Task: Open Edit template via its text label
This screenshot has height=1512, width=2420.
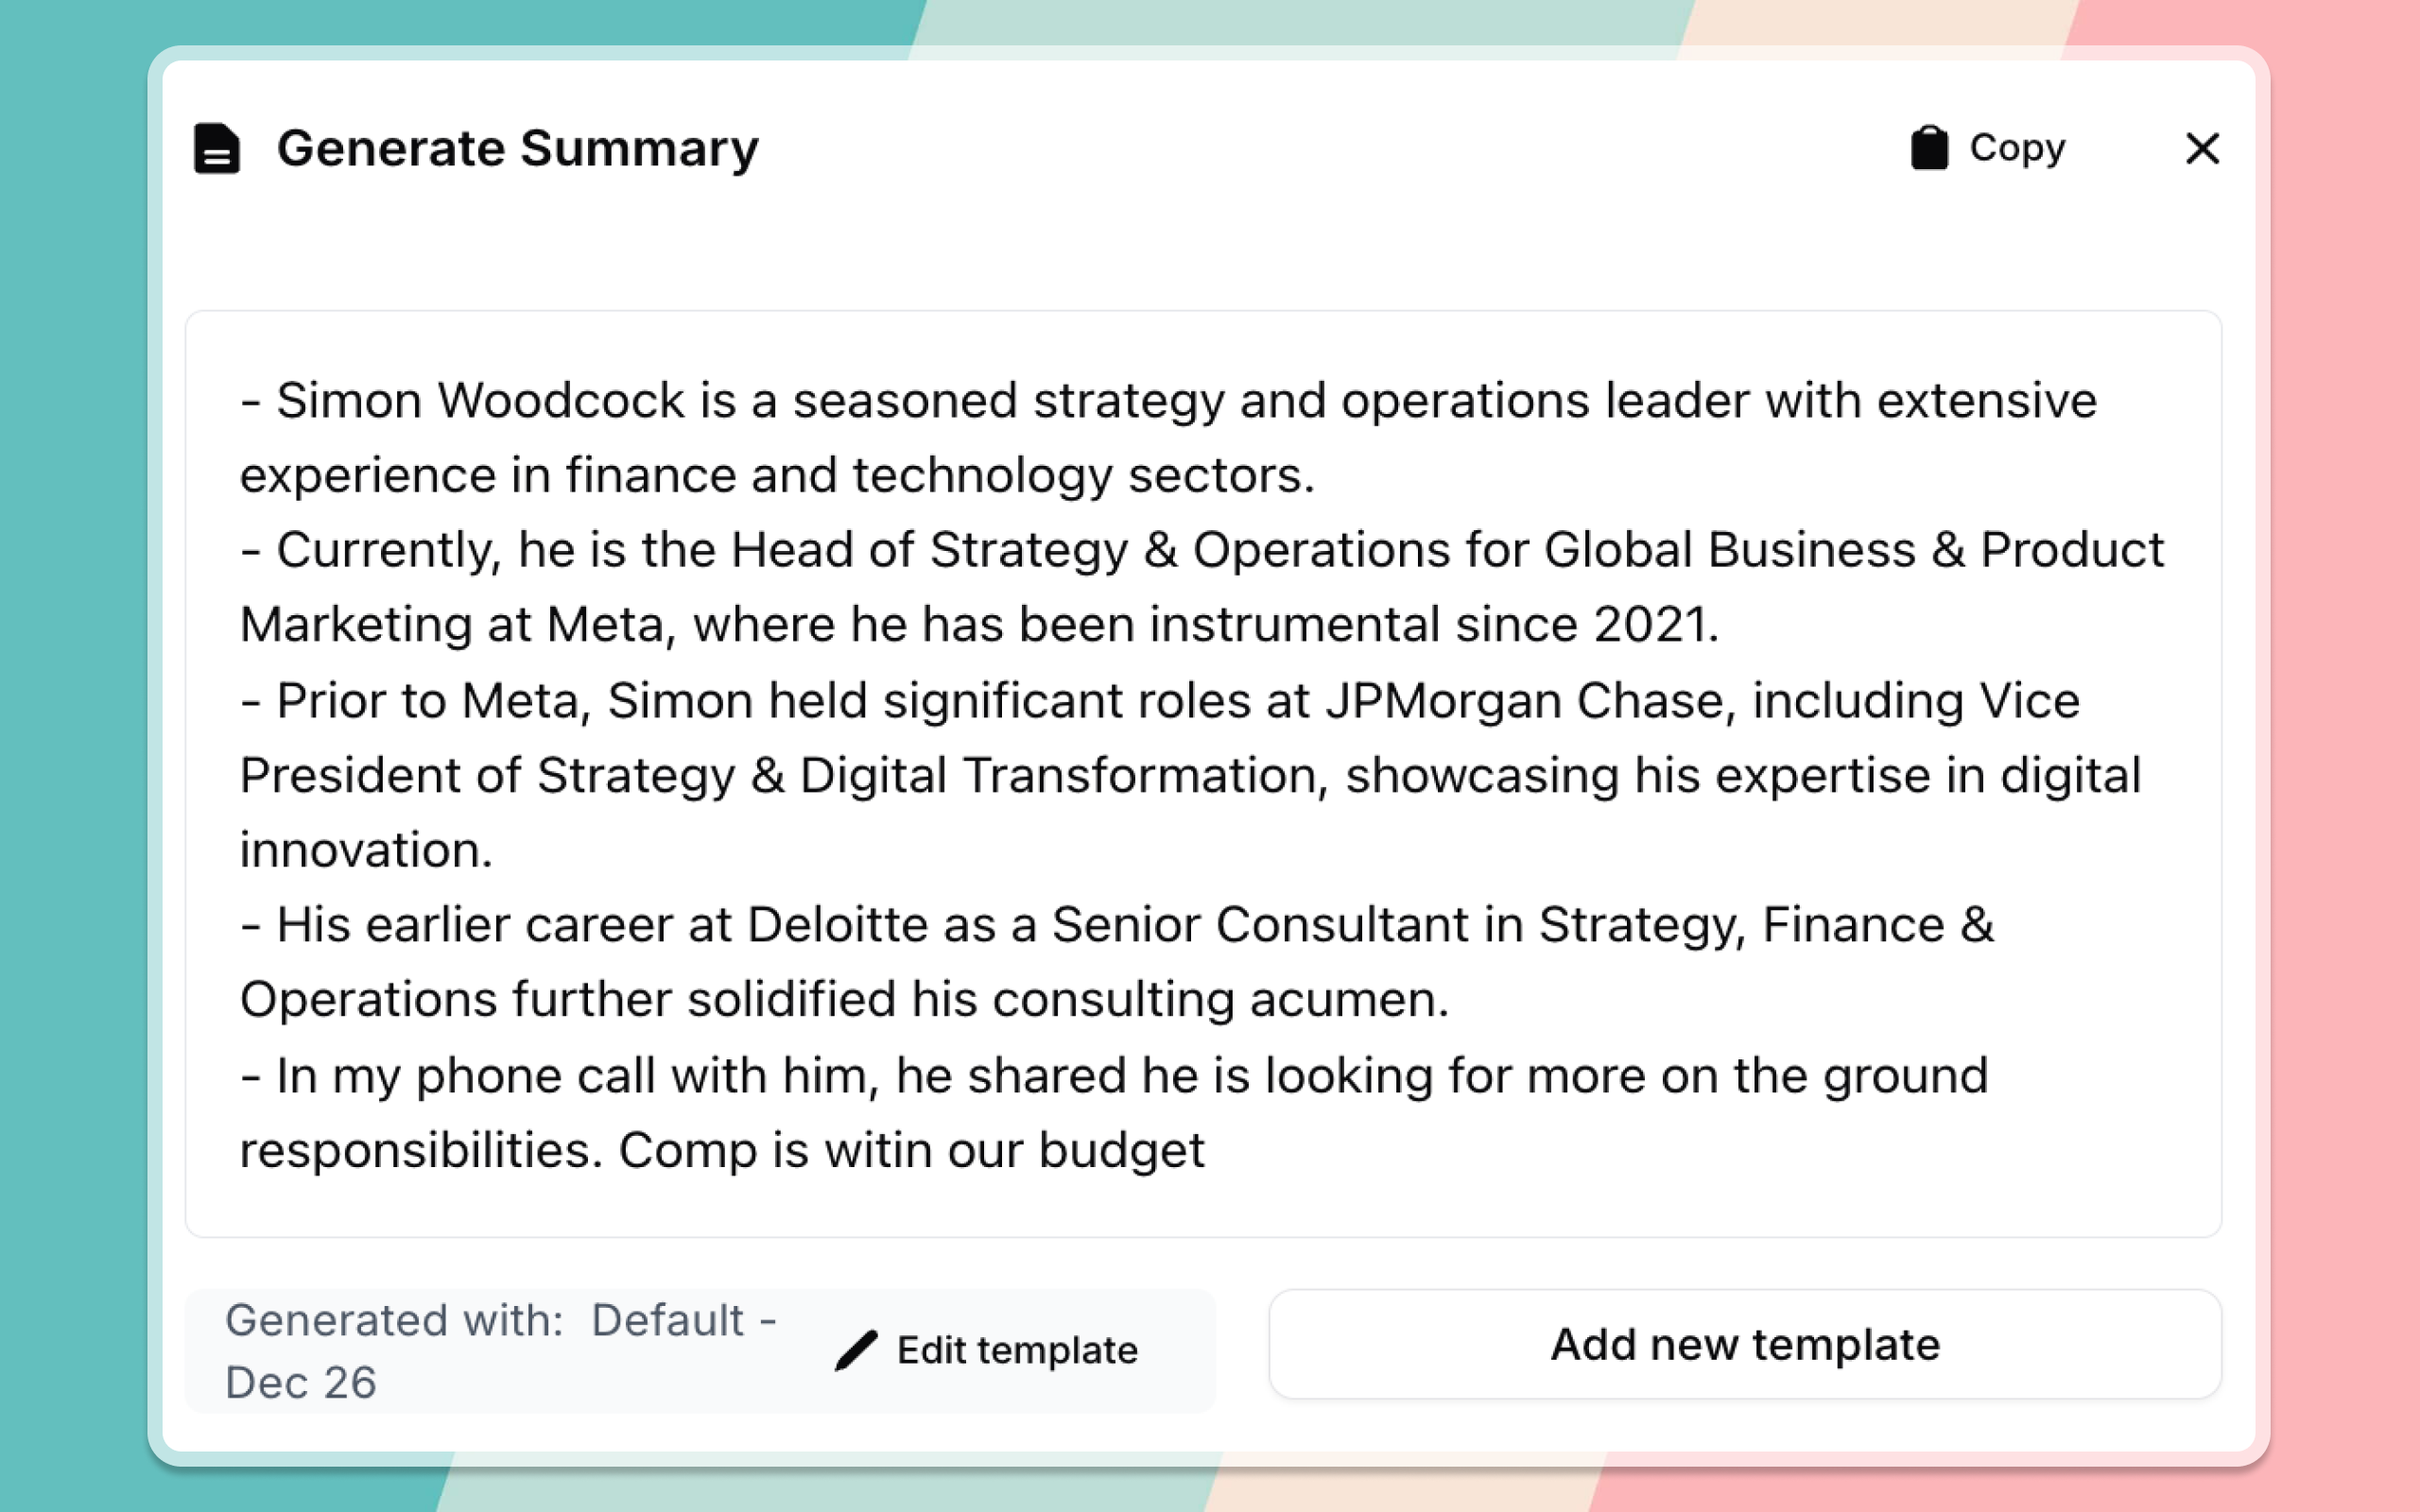Action: (1017, 1350)
